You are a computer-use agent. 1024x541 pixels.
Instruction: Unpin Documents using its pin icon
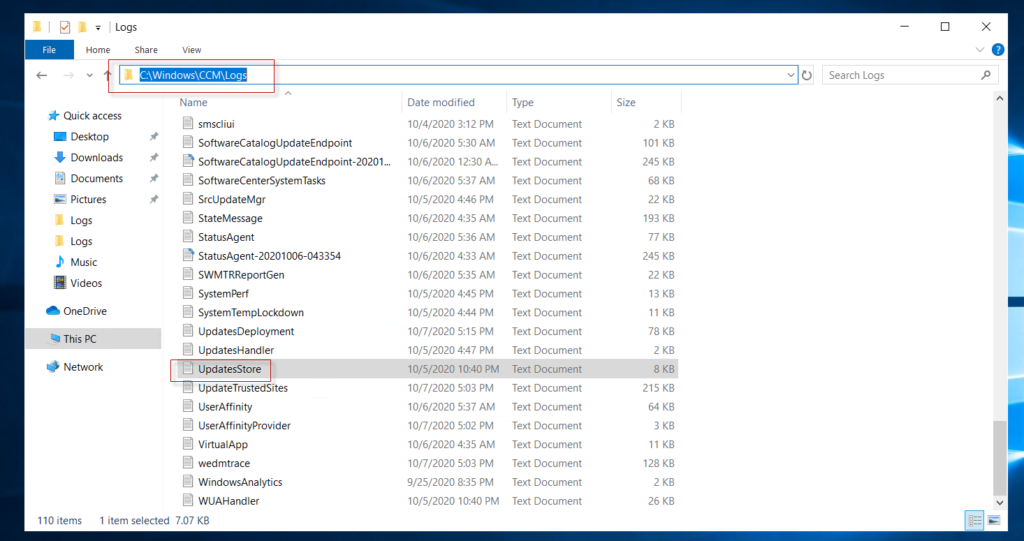tap(154, 178)
